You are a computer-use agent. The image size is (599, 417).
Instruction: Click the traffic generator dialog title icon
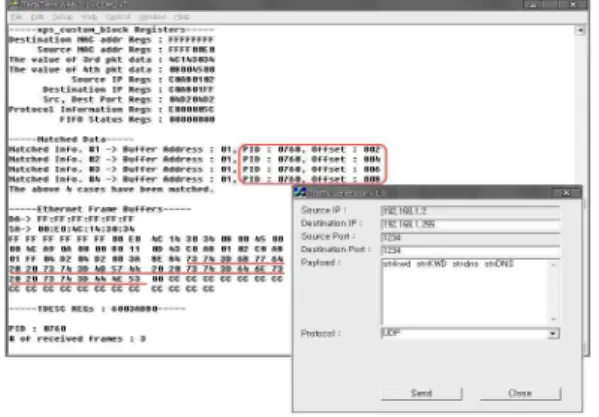300,192
